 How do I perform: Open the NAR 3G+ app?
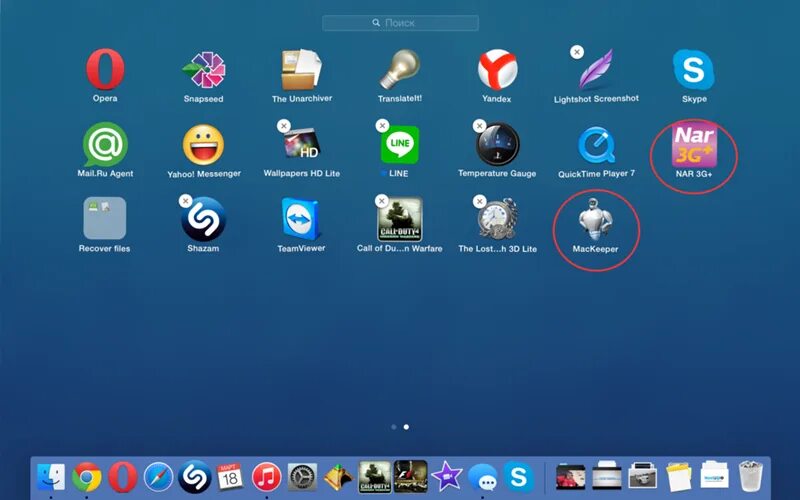[x=694, y=146]
